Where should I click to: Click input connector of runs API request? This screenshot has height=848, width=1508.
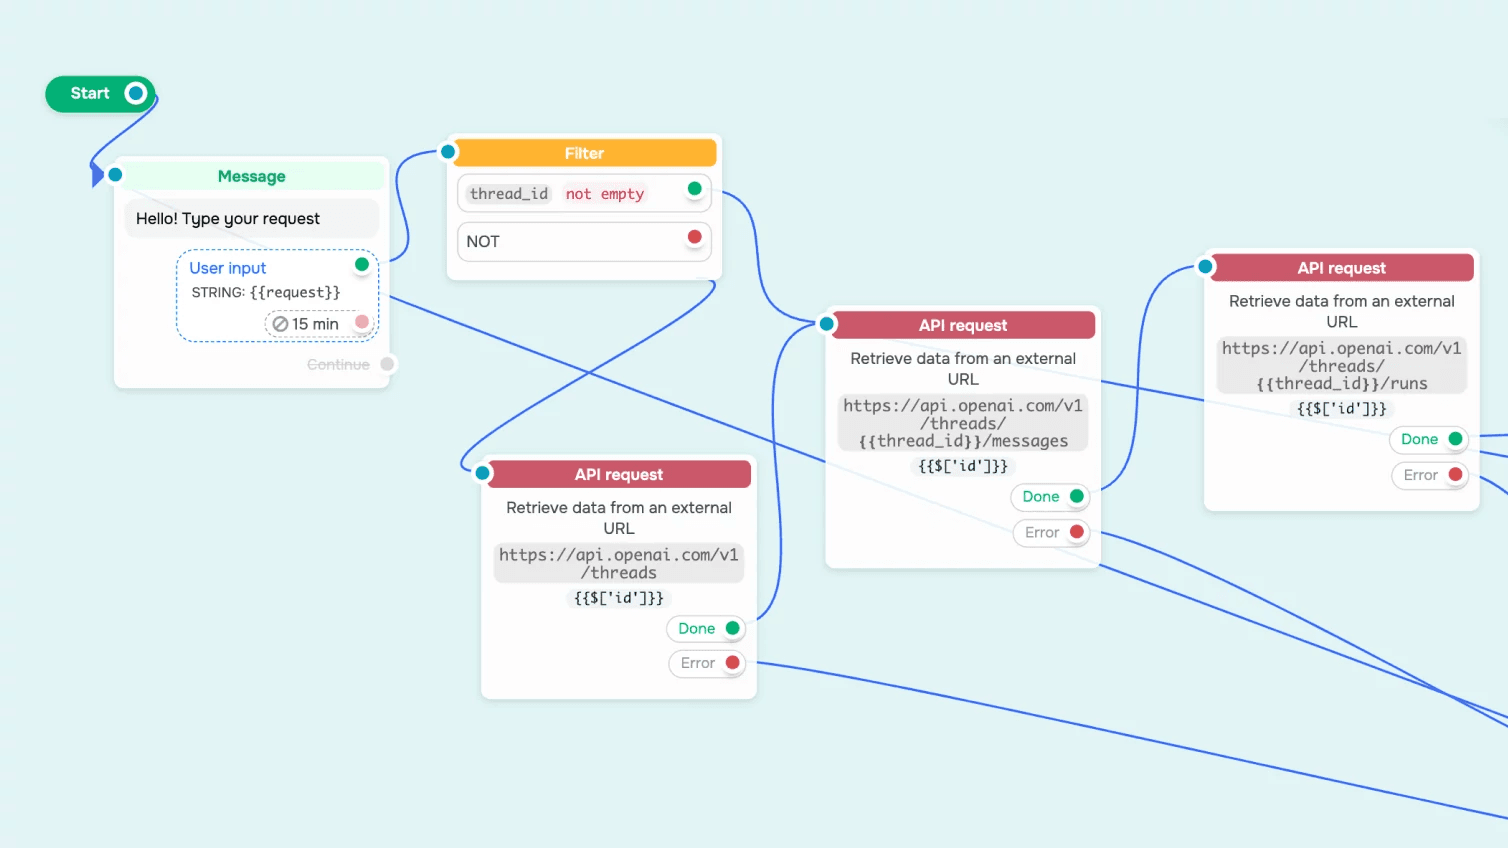(x=1206, y=267)
